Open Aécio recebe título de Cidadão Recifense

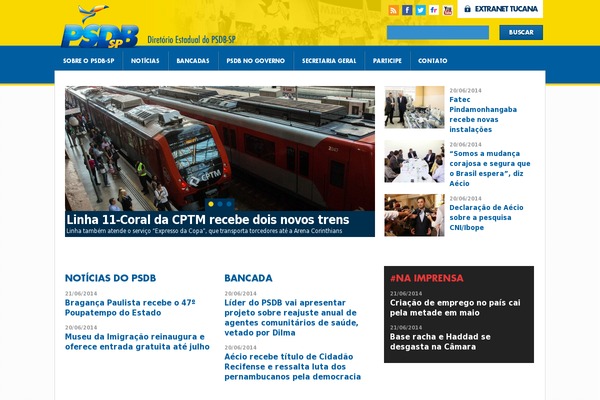tap(293, 367)
